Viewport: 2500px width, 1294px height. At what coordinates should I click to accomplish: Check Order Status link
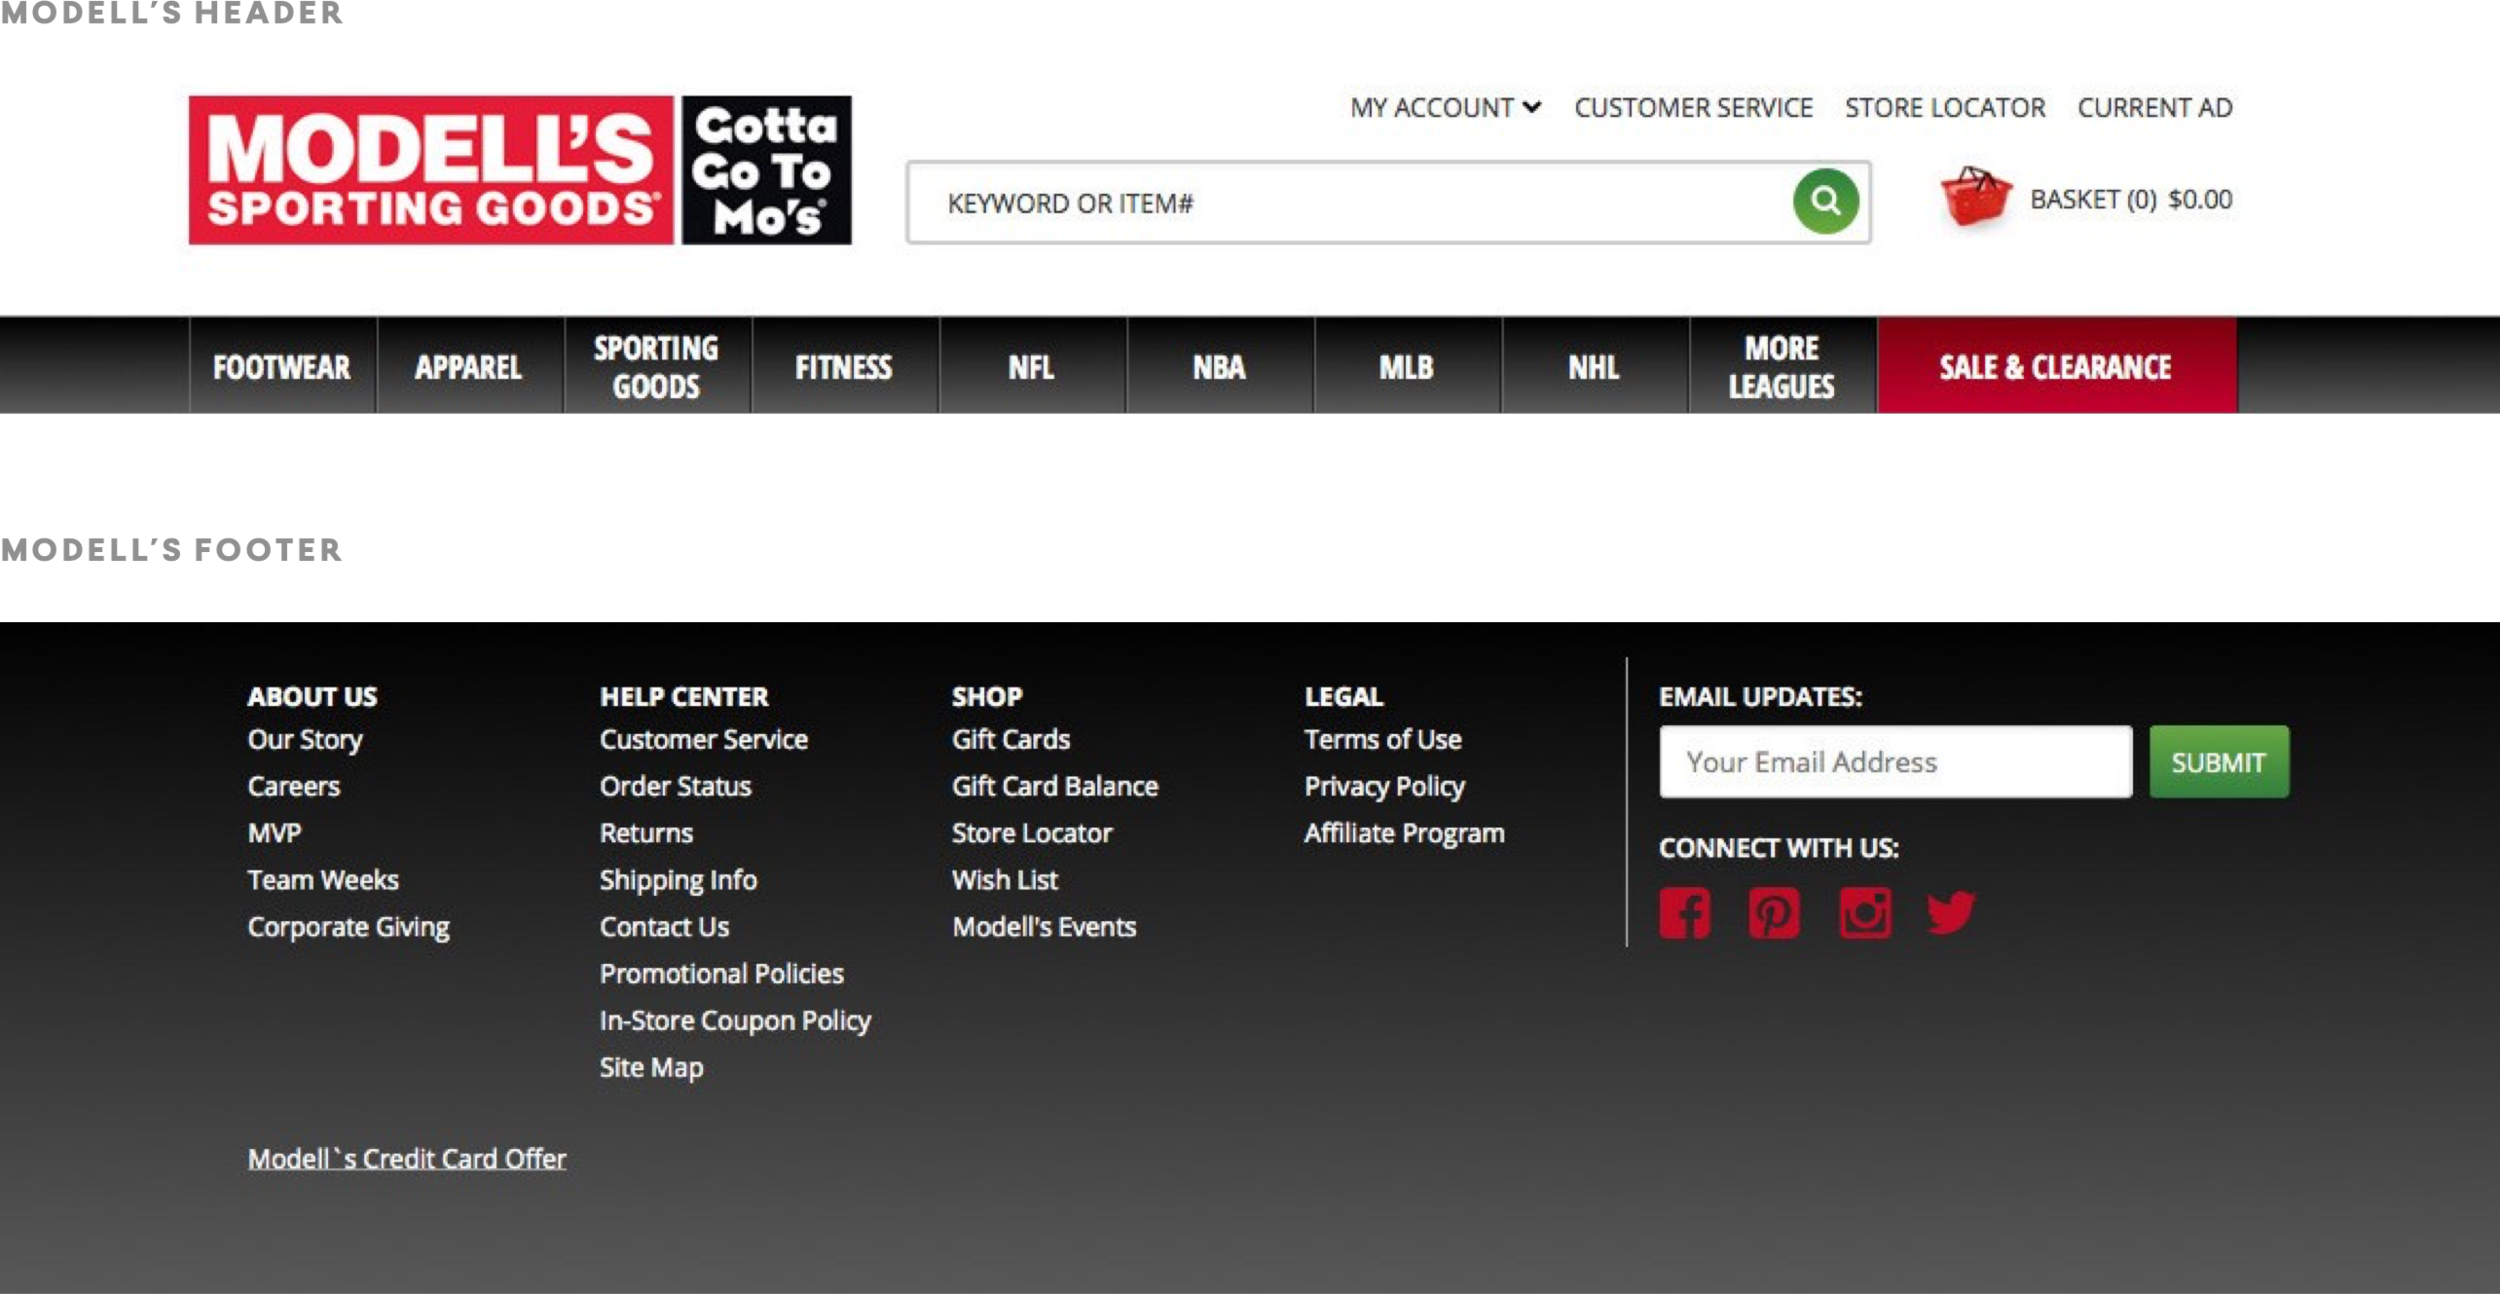coord(675,786)
